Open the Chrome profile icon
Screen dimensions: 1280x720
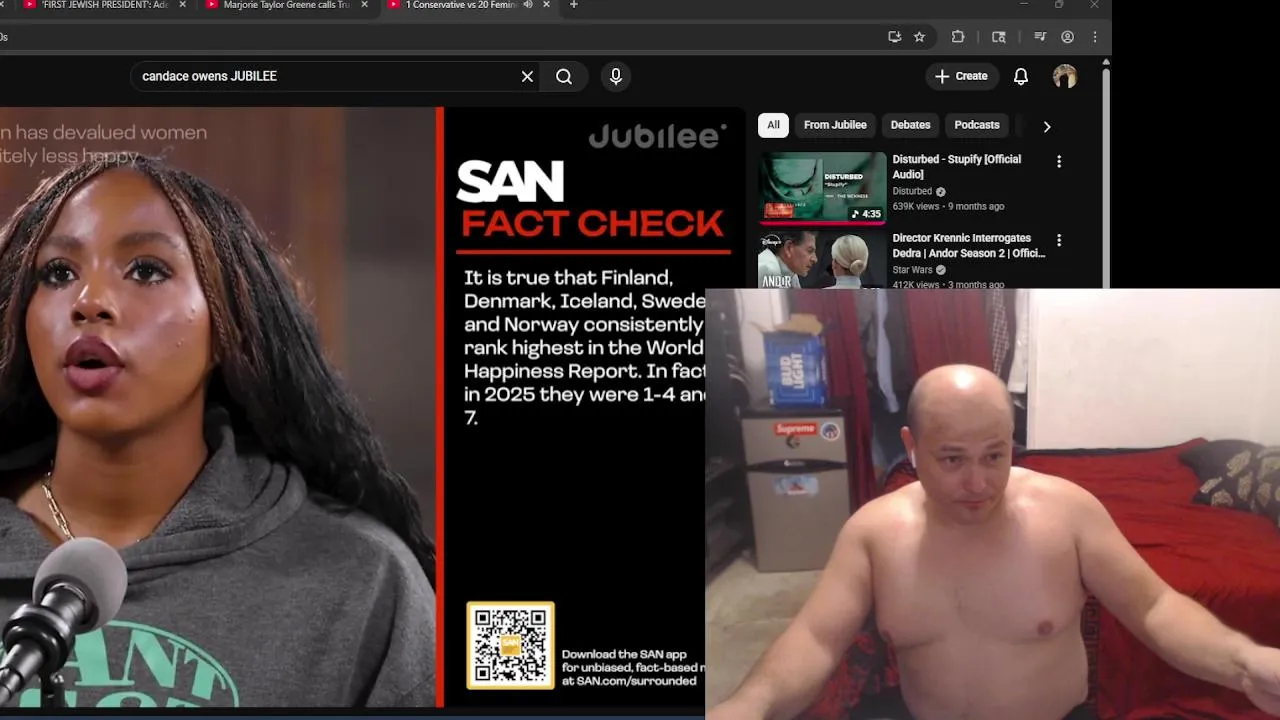[1067, 37]
